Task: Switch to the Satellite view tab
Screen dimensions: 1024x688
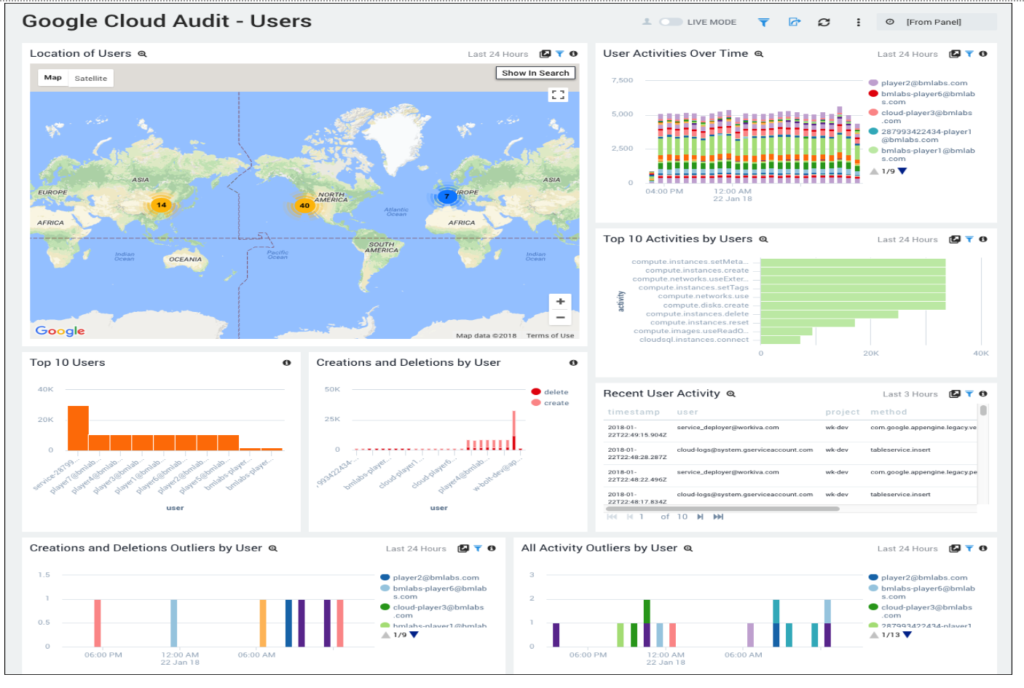Action: click(91, 78)
